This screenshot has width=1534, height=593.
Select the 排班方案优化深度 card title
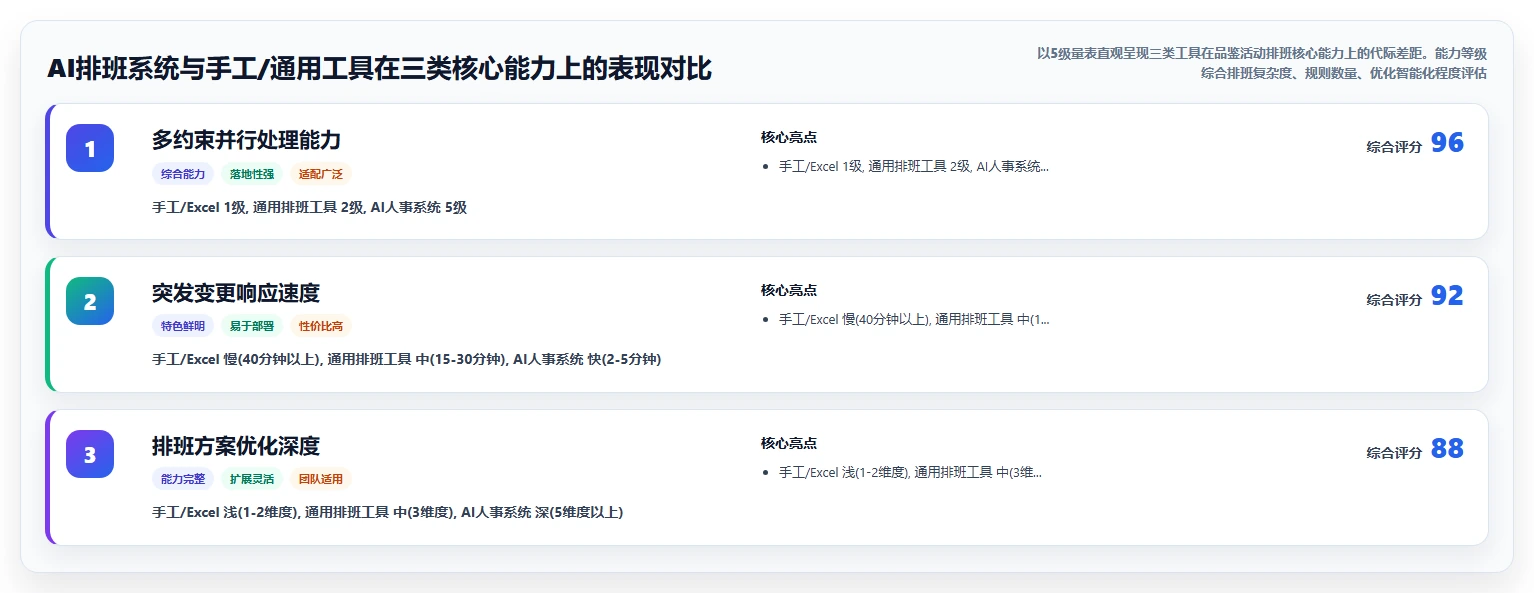click(236, 446)
